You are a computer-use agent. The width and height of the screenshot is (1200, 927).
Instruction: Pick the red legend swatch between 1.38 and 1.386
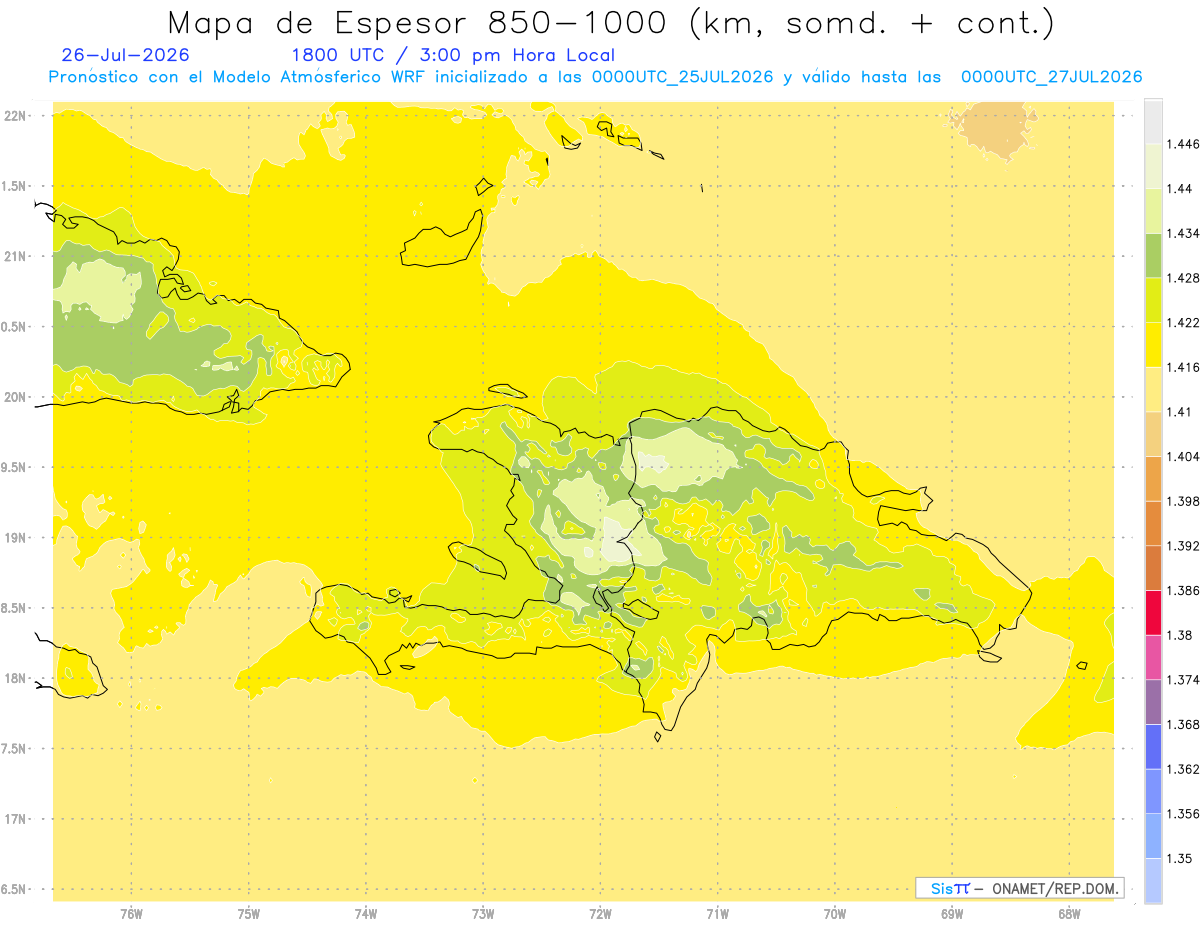(x=1153, y=612)
